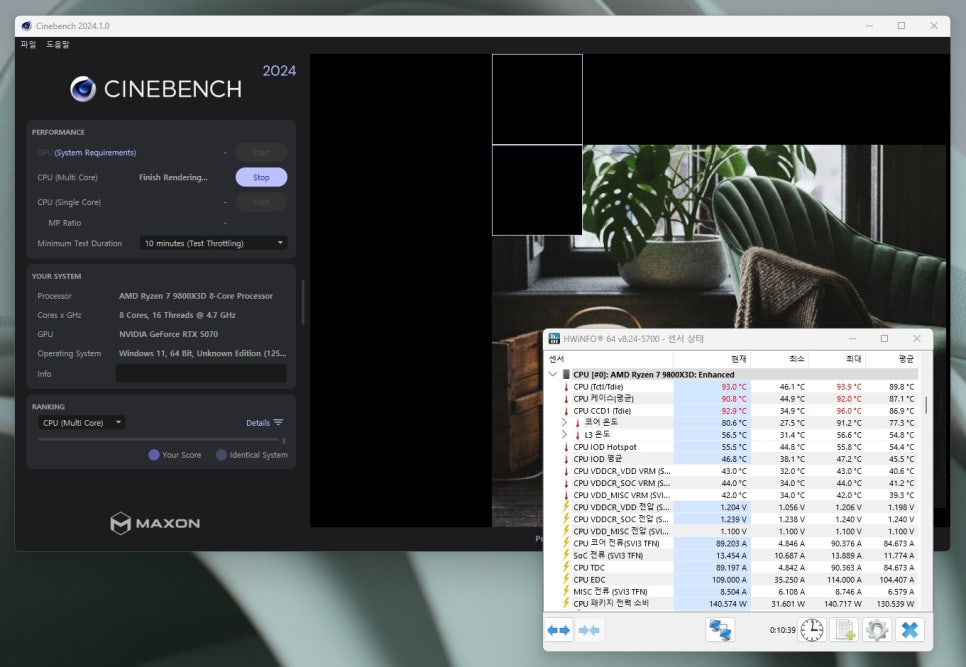The width and height of the screenshot is (966, 667).
Task: Toggle the Your Score legend marker
Action: (x=154, y=455)
